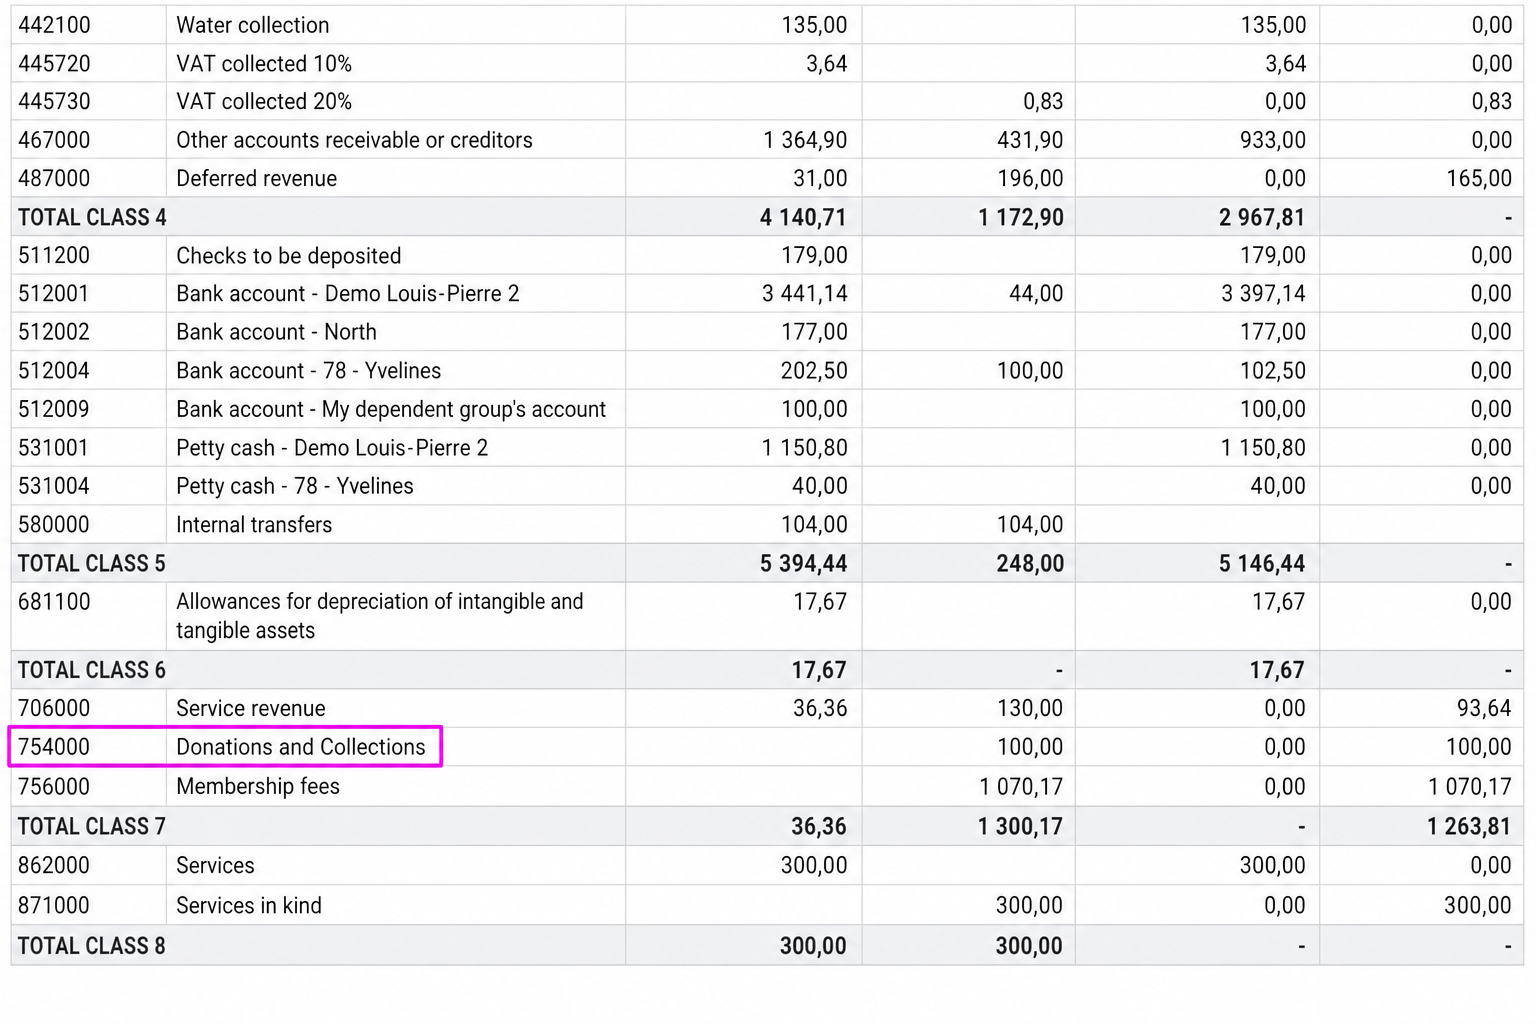This screenshot has width=1536, height=1024.
Task: Select "Petty cash - 78 - Yvelines"
Action: point(295,486)
